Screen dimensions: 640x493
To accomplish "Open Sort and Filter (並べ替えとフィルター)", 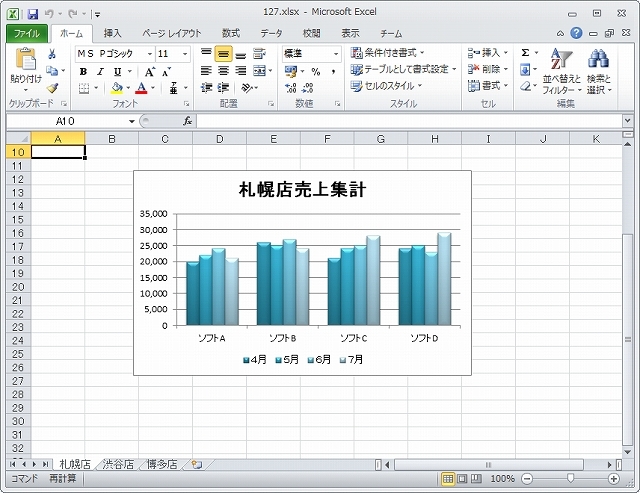I will 560,70.
